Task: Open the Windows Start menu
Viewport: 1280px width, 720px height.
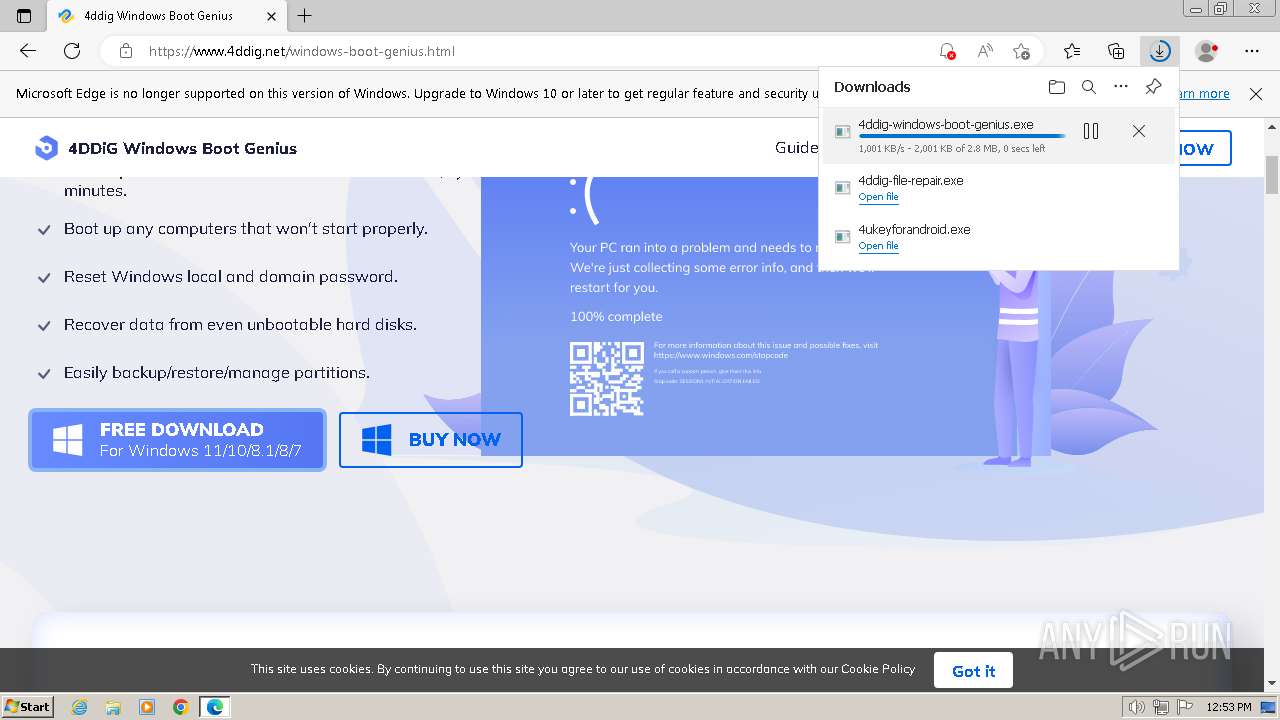Action: tap(27, 707)
